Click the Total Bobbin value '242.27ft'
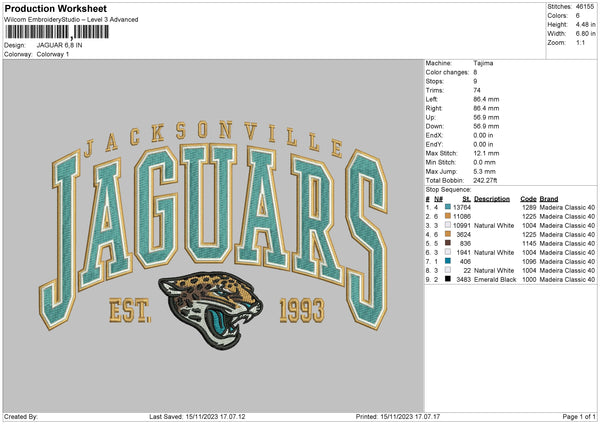 pos(485,181)
